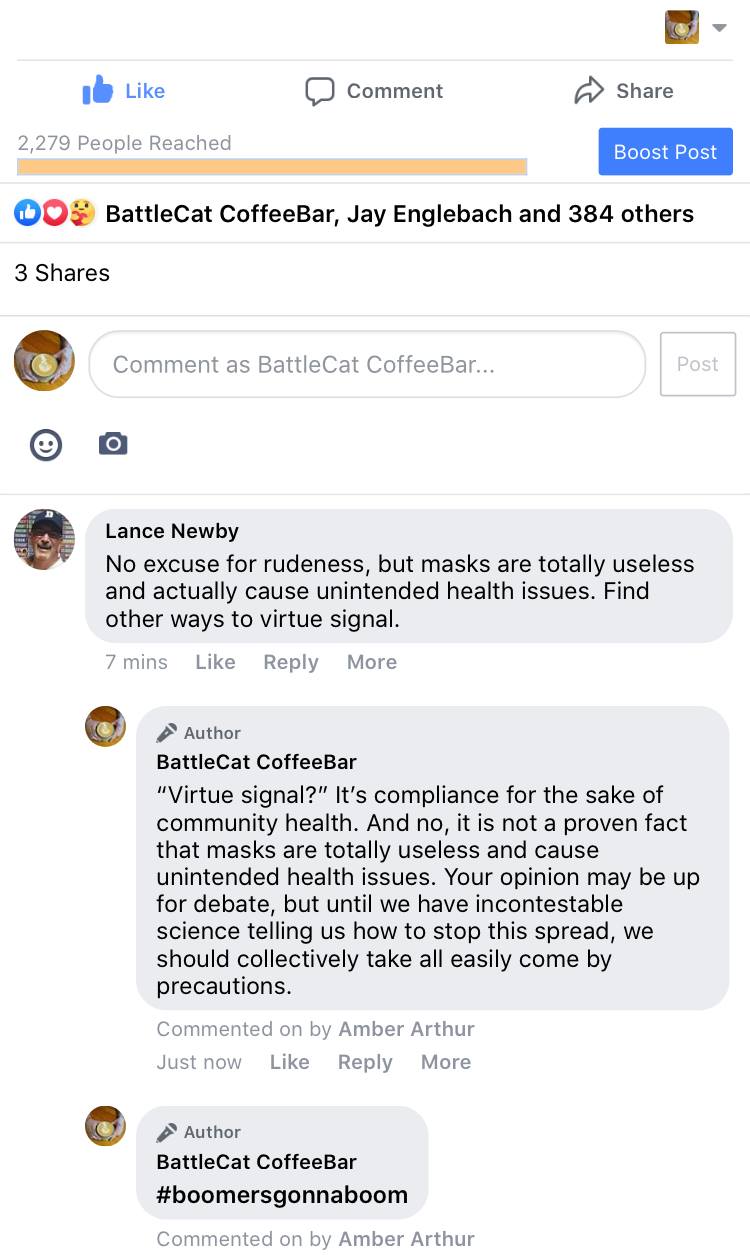
Task: Like Lance Newby's comment
Action: tap(215, 662)
